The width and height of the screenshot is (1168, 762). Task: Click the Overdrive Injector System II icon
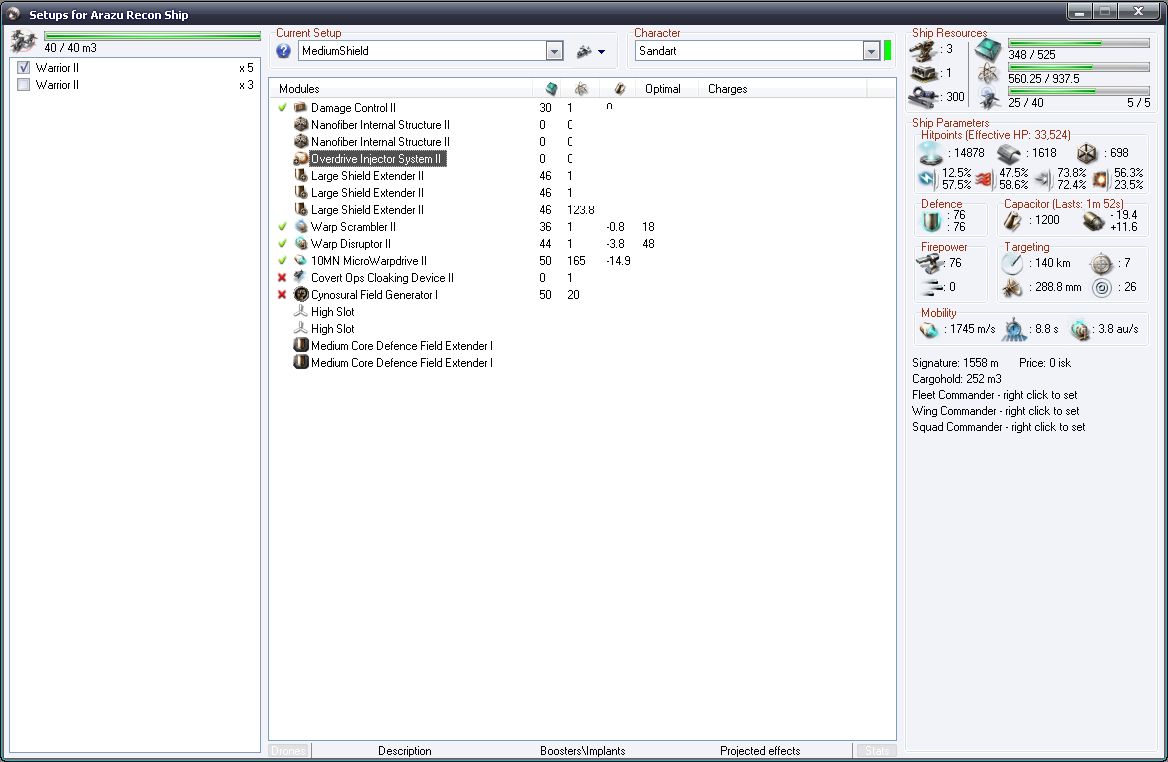[300, 159]
